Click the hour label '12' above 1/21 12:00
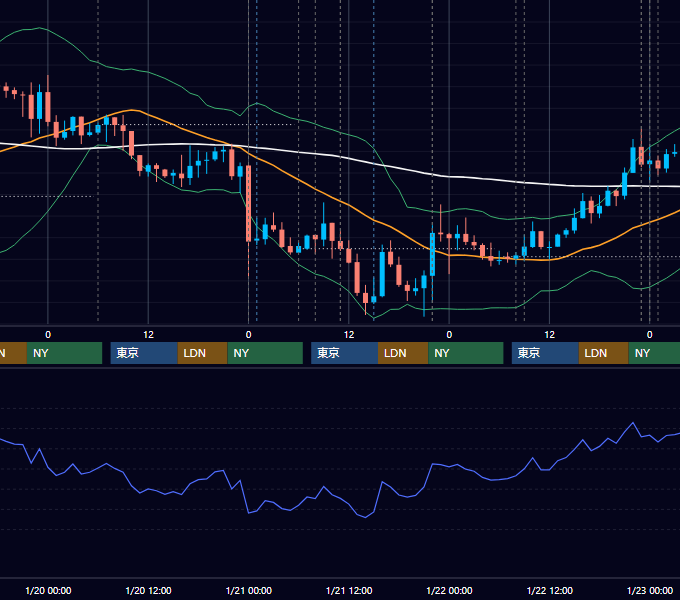The width and height of the screenshot is (680, 600). [x=349, y=335]
